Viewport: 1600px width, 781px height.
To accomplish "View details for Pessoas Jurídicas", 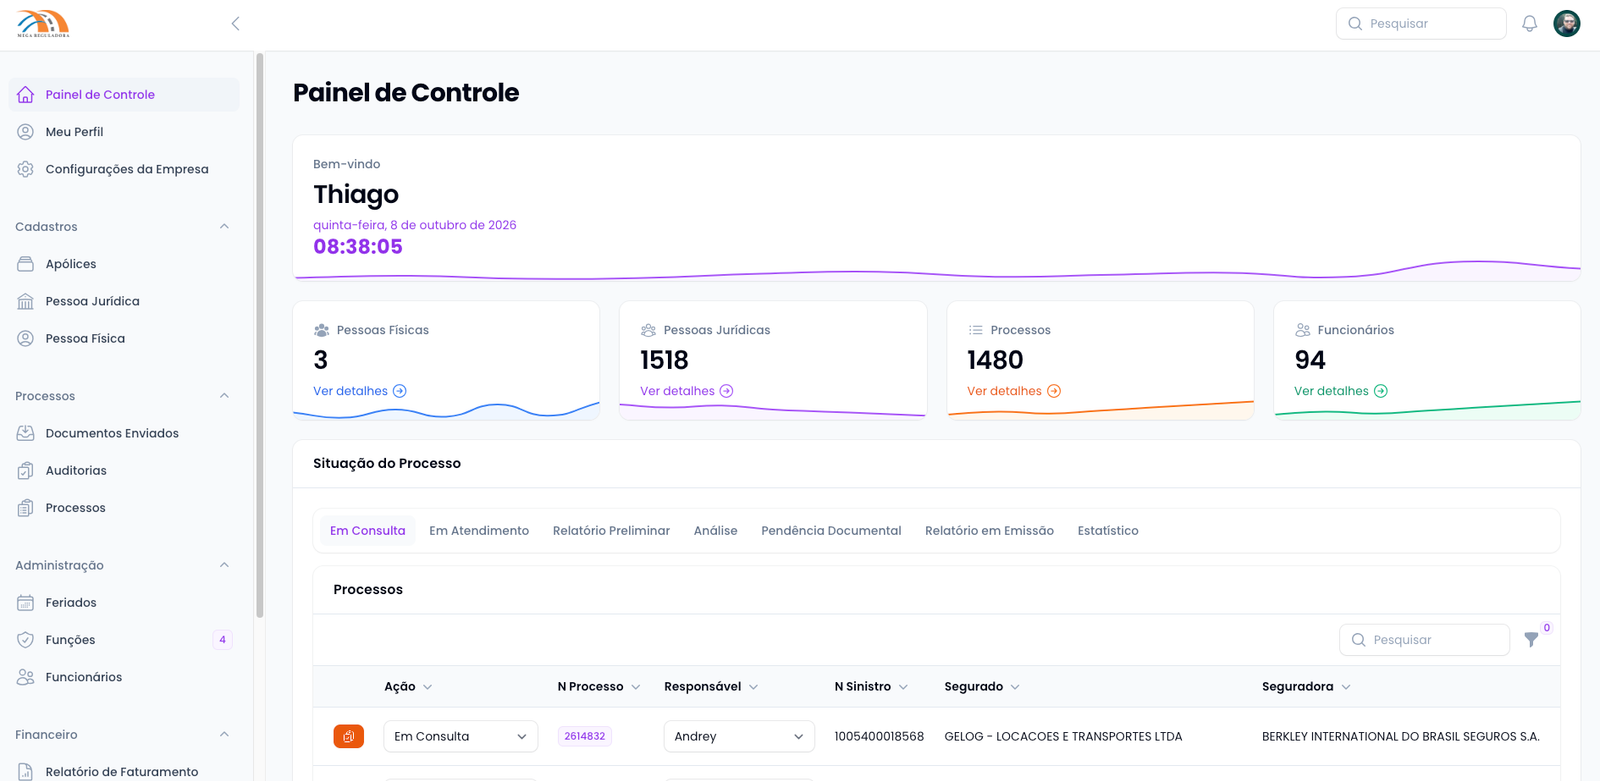I will click(x=687, y=391).
